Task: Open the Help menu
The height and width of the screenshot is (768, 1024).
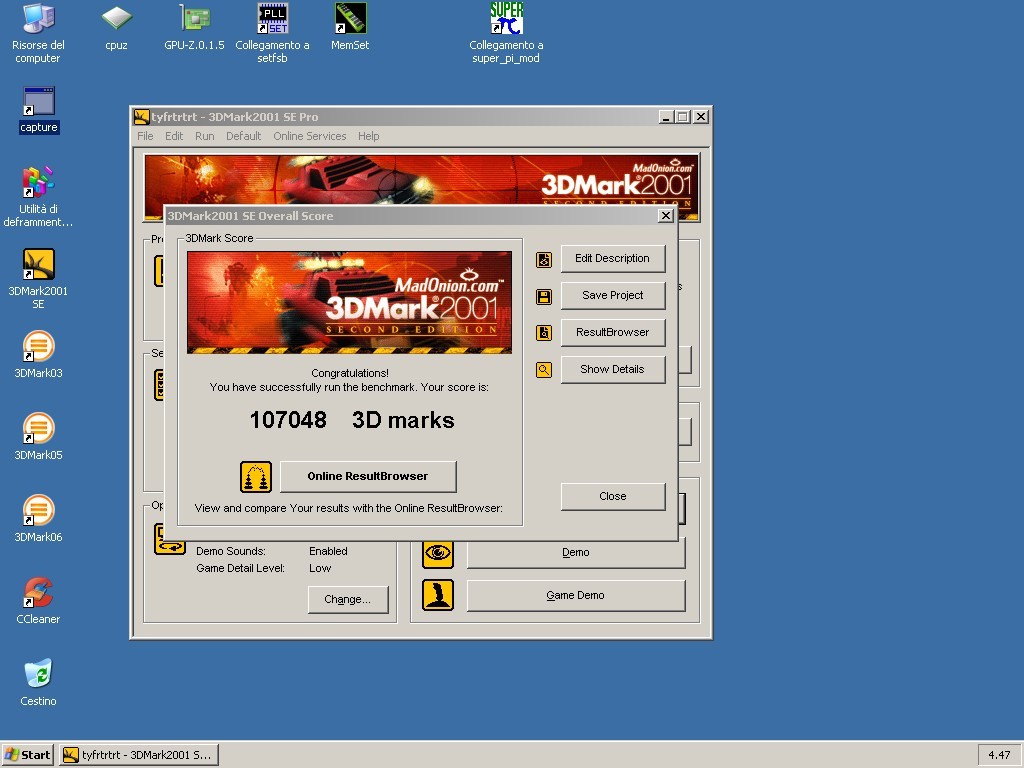Action: [368, 136]
